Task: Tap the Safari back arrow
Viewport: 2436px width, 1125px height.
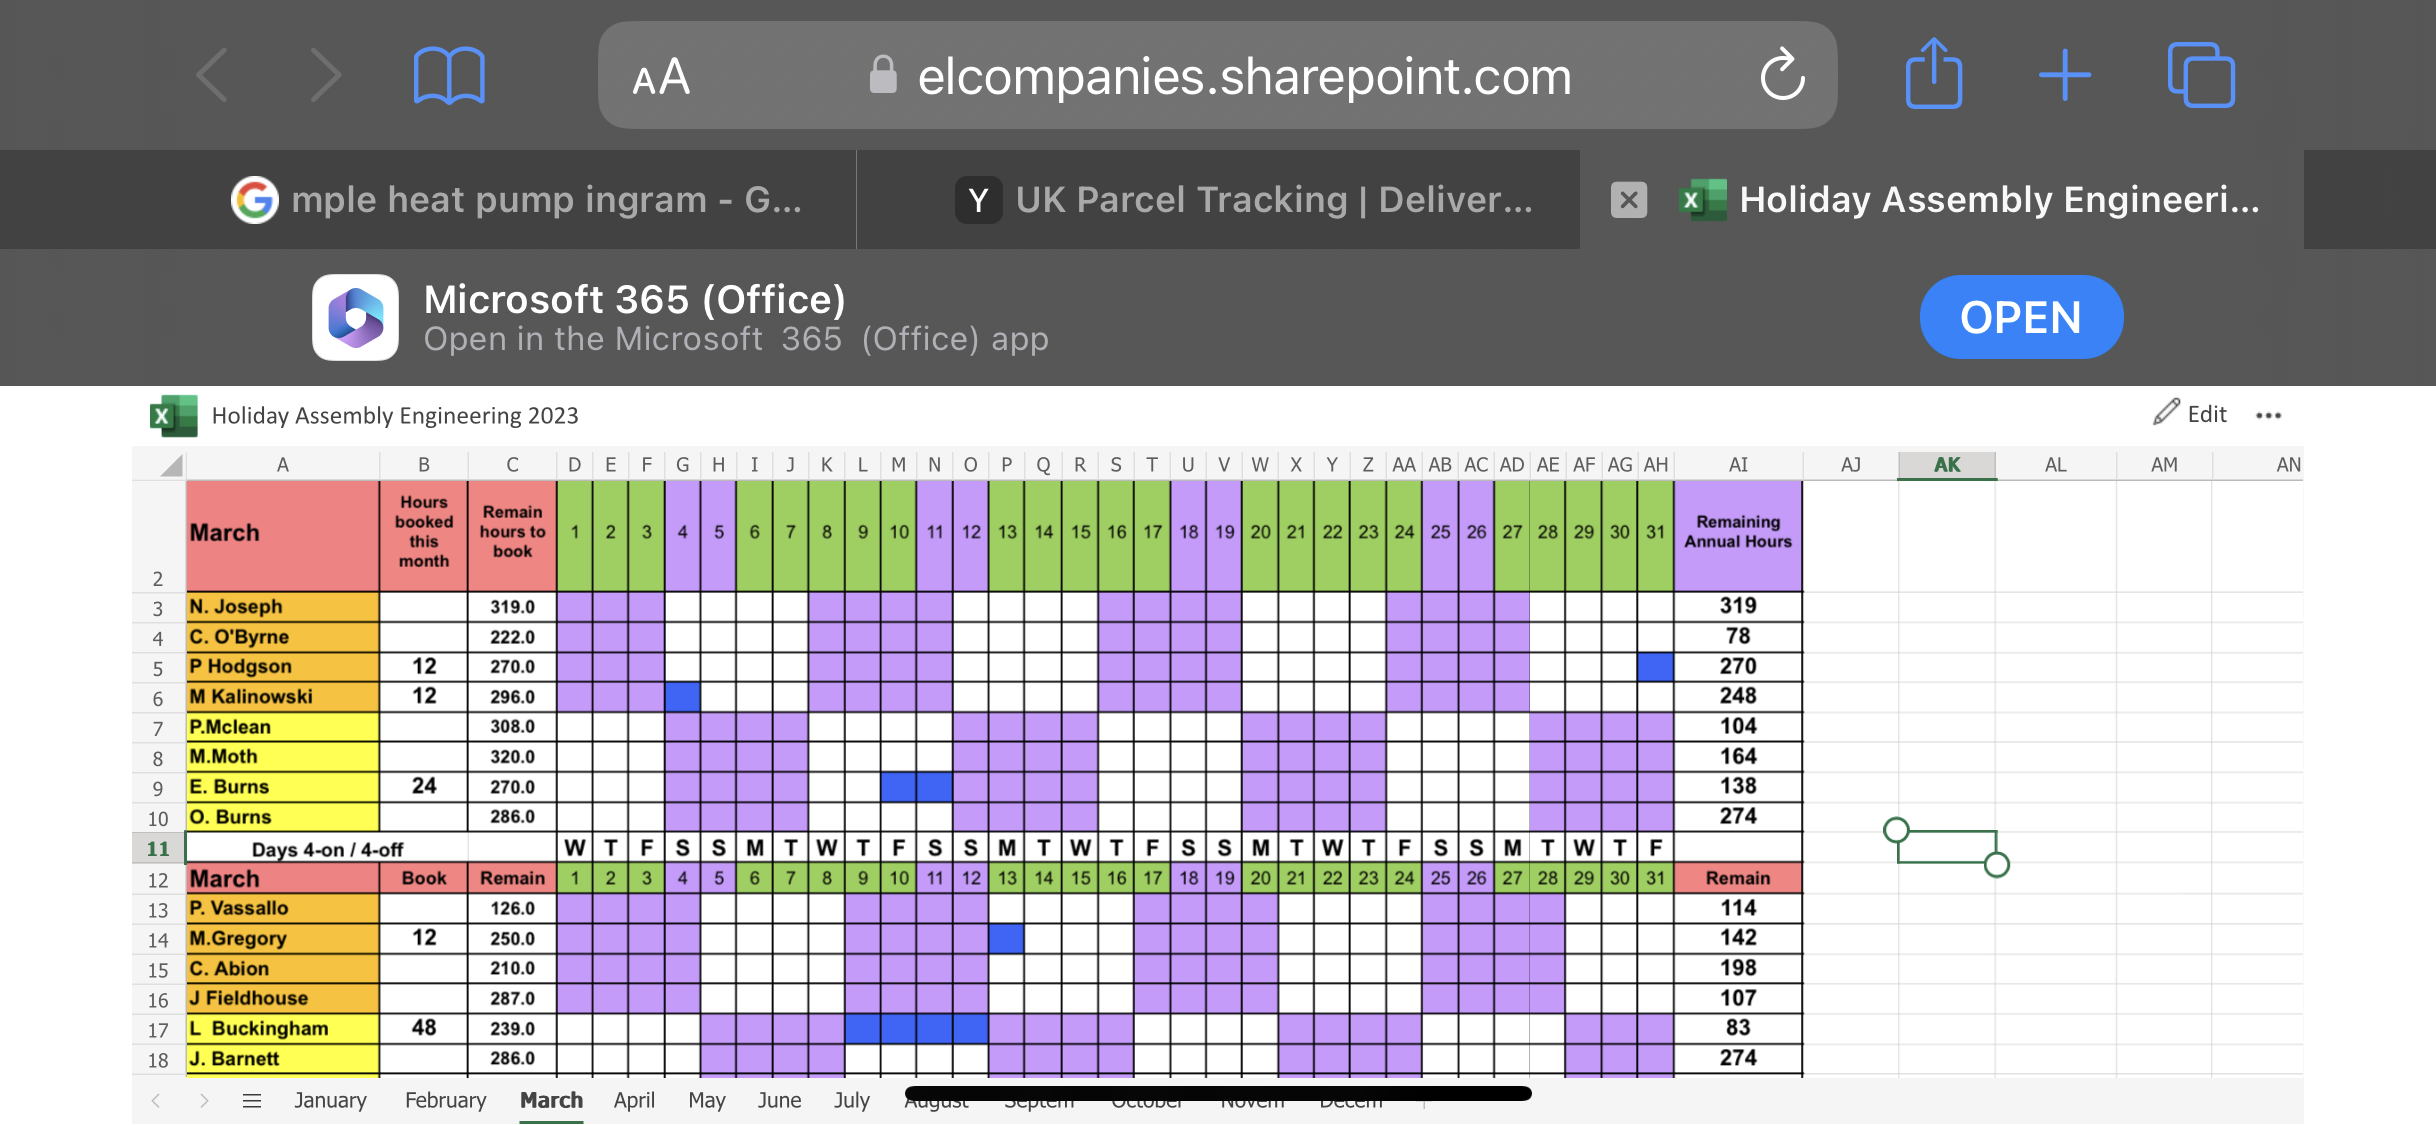Action: [x=213, y=76]
